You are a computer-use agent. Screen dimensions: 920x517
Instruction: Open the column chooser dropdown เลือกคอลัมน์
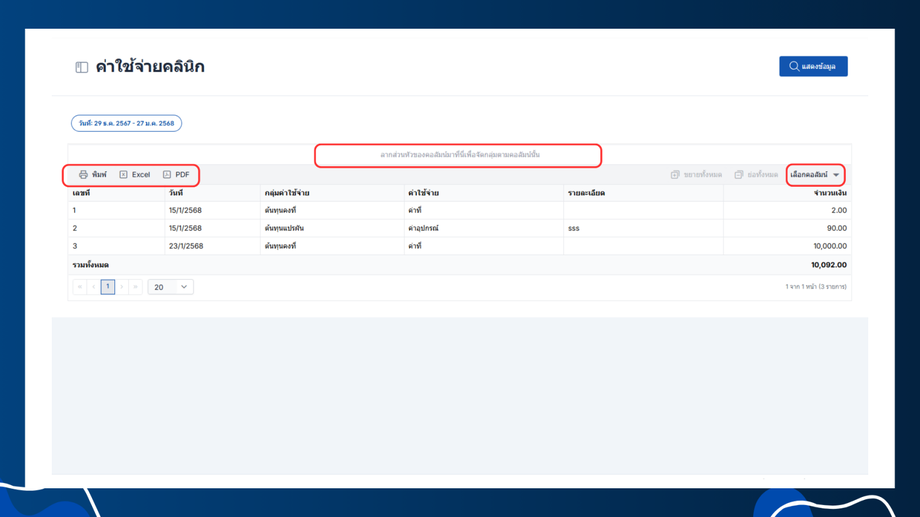coord(815,175)
